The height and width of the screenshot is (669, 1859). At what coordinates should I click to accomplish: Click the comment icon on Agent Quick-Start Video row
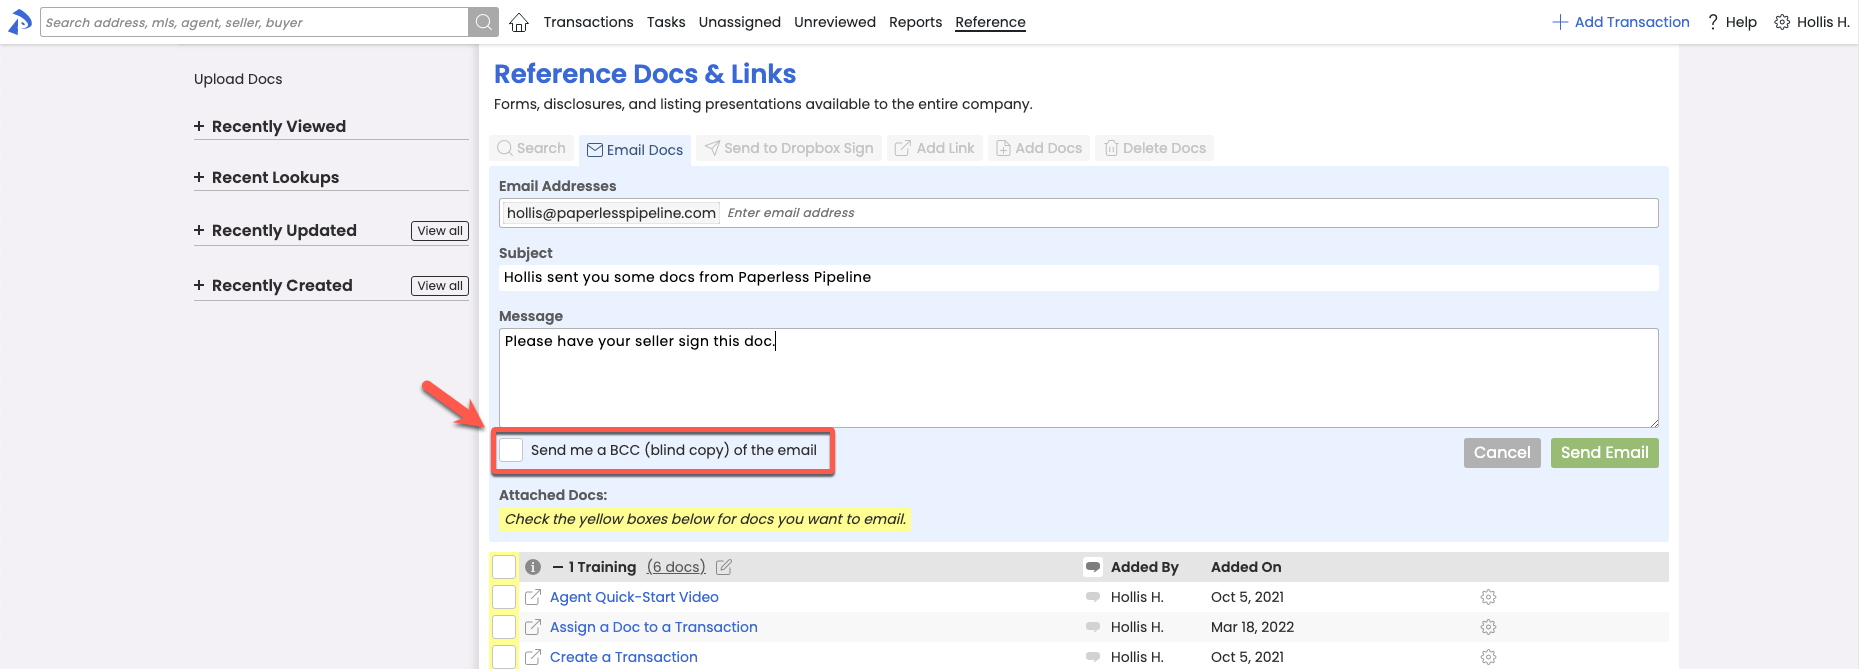(x=1093, y=597)
